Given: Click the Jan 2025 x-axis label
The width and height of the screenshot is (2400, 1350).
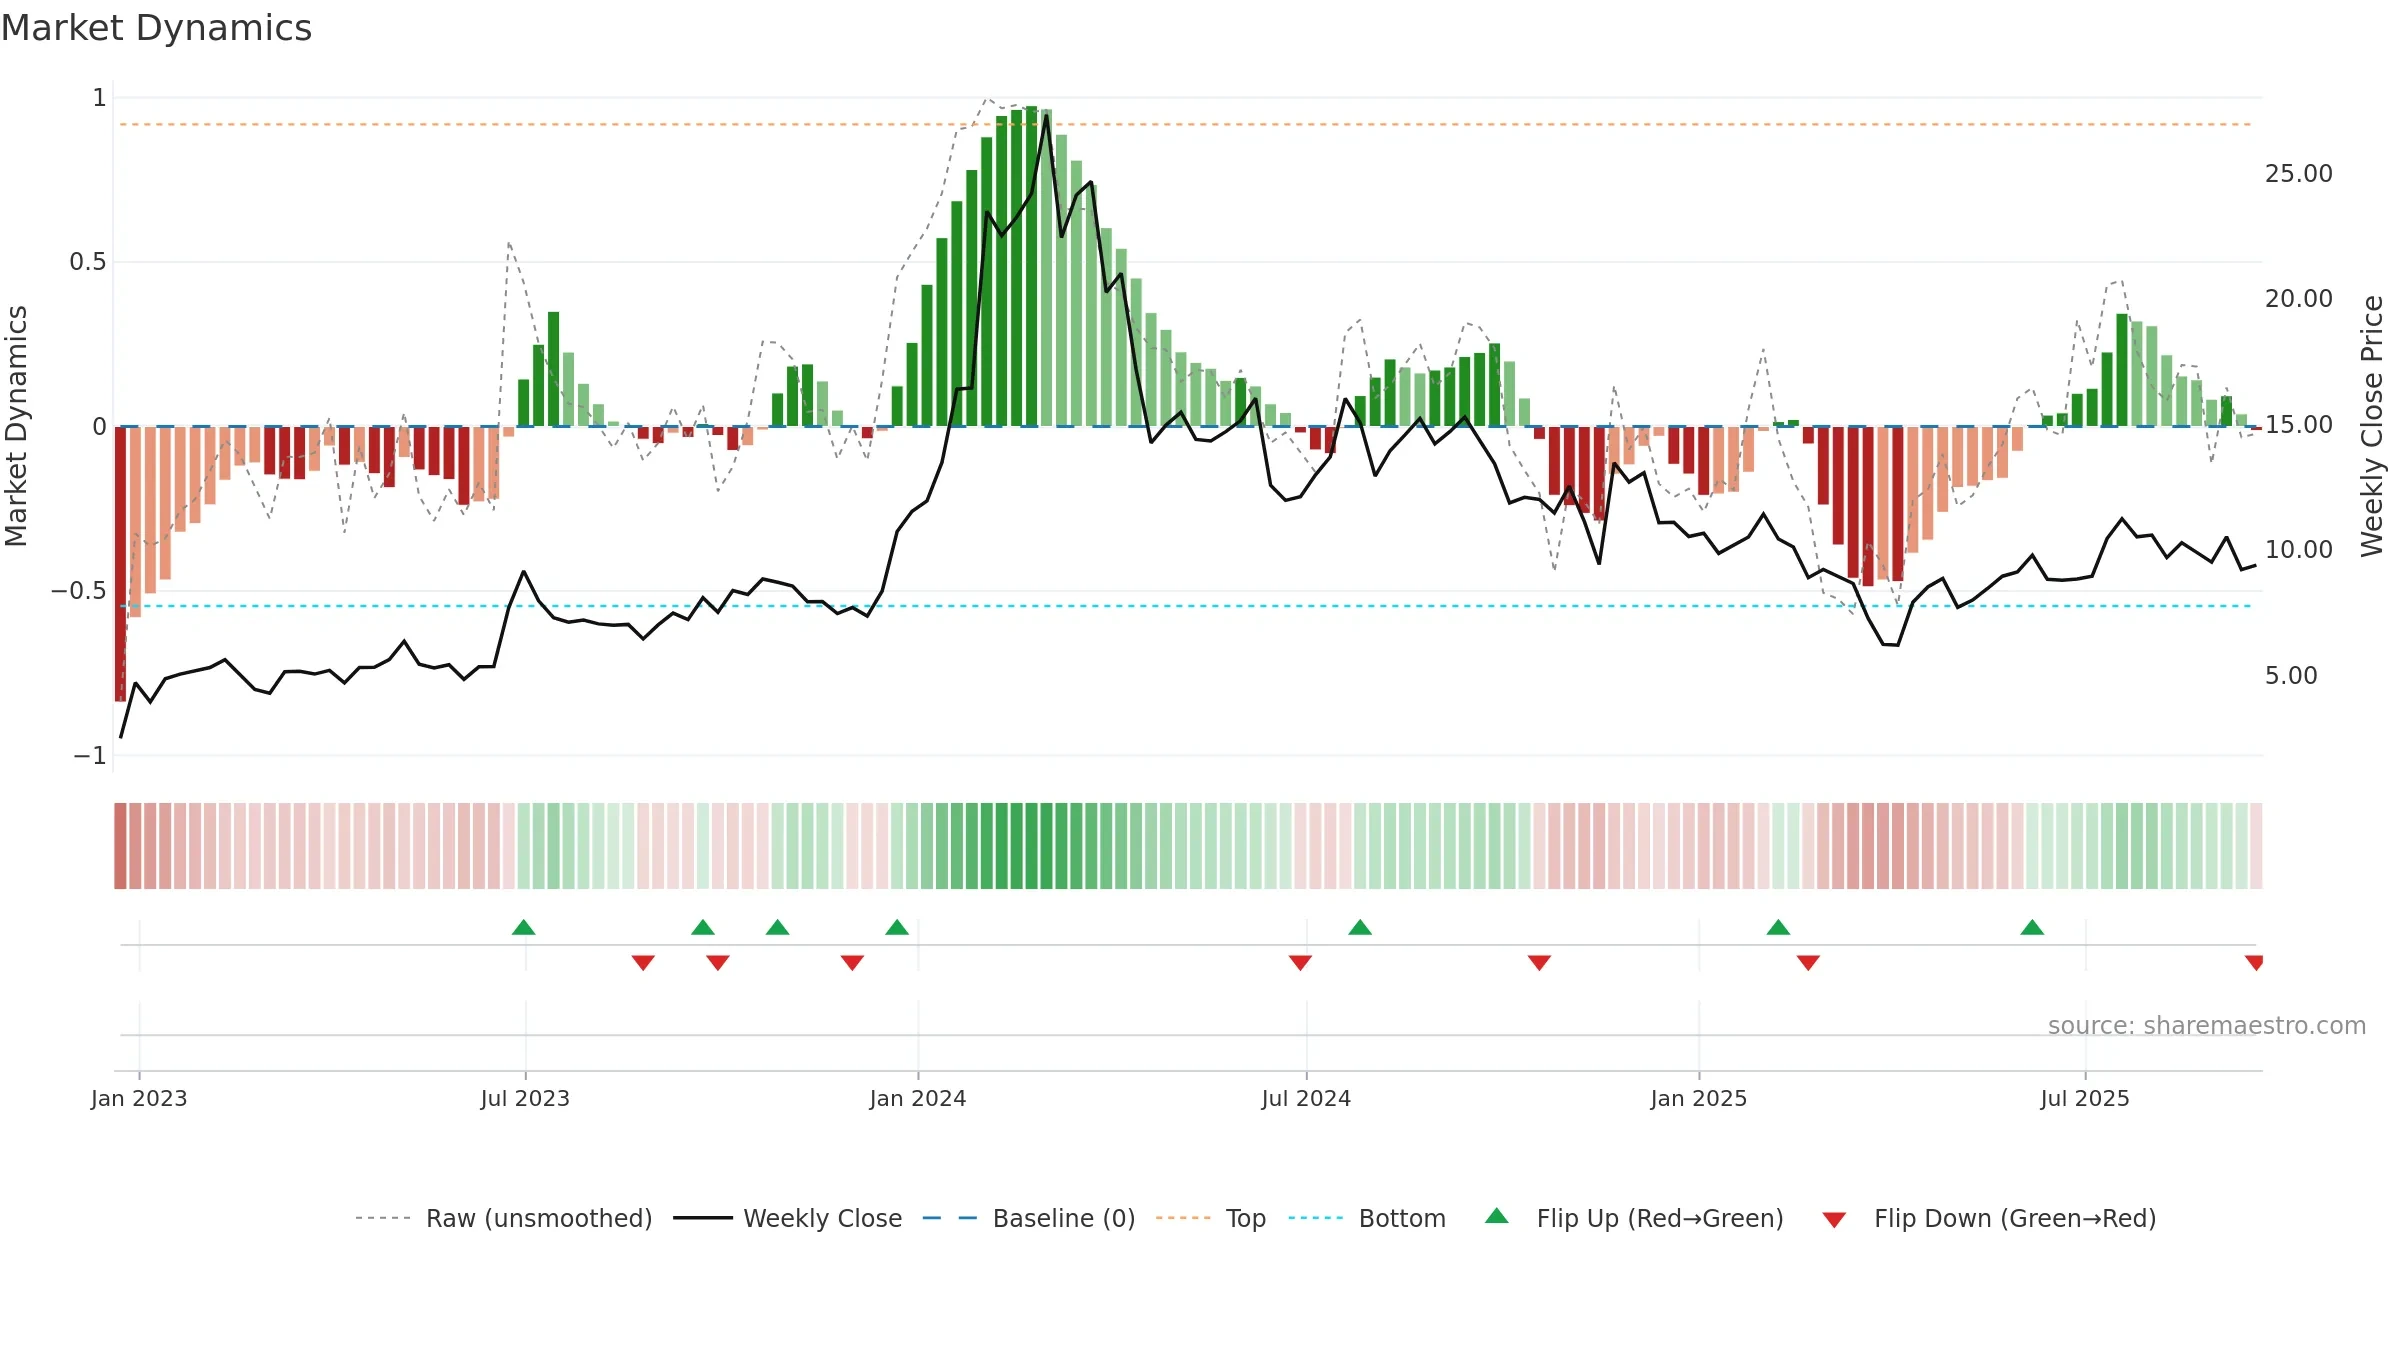Looking at the screenshot, I should tap(1699, 1098).
